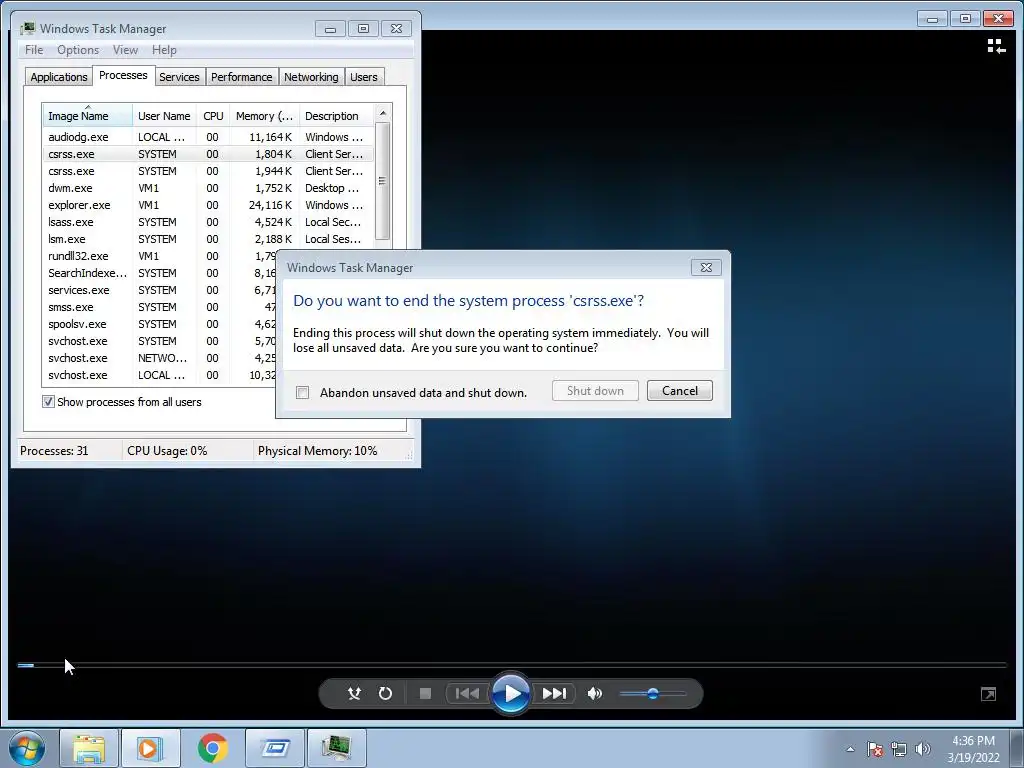Select SearchIndexer process row
1024x768 pixels.
[159, 272]
